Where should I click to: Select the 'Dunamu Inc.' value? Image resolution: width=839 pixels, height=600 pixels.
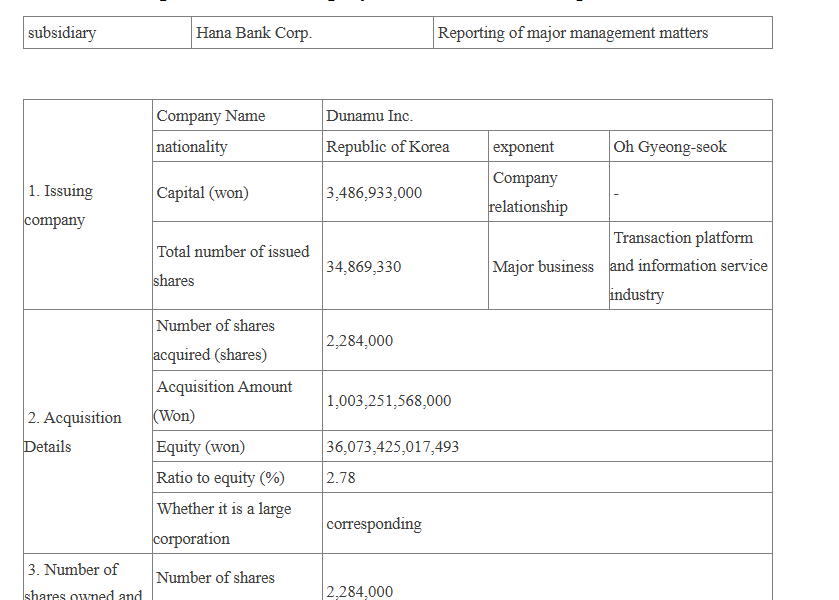tap(369, 116)
